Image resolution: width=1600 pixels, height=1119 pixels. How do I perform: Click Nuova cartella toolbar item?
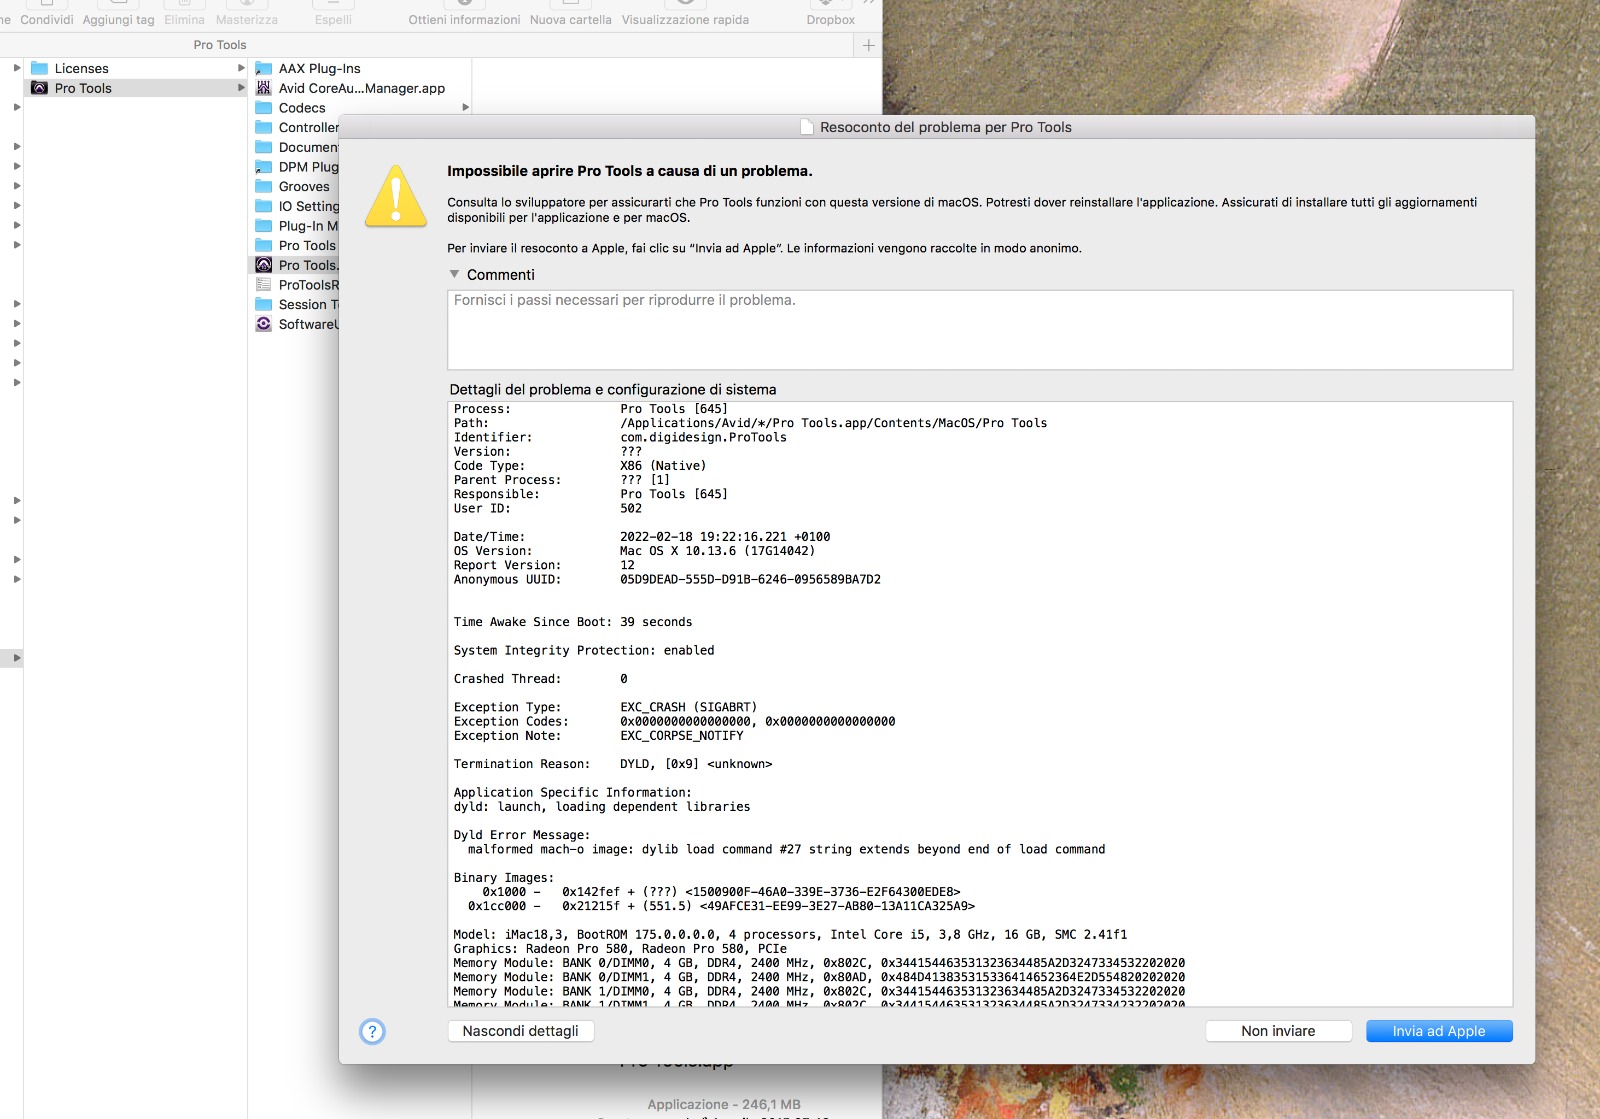(x=570, y=19)
